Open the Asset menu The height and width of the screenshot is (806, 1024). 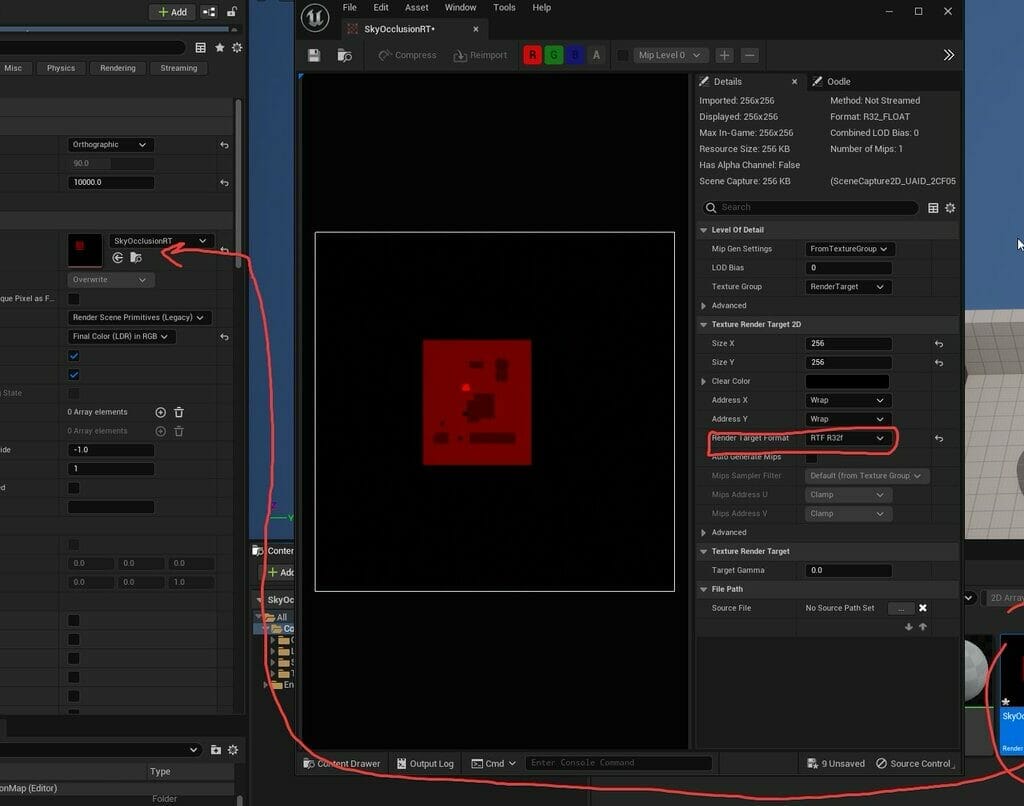[416, 8]
